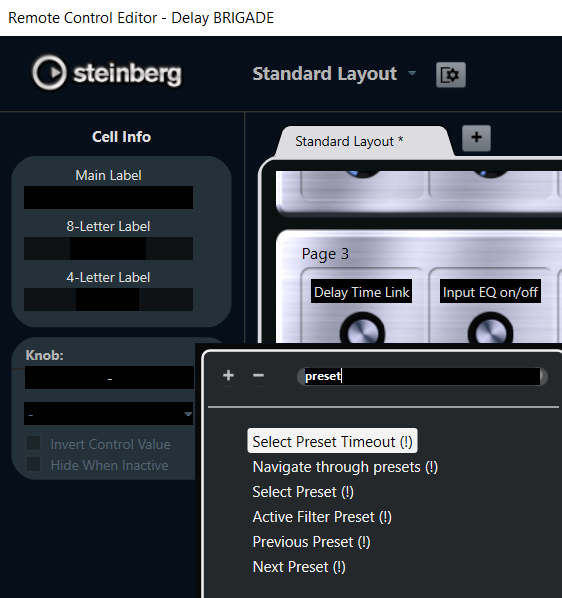Open the Standard Layout dropdown arrow

tap(412, 72)
